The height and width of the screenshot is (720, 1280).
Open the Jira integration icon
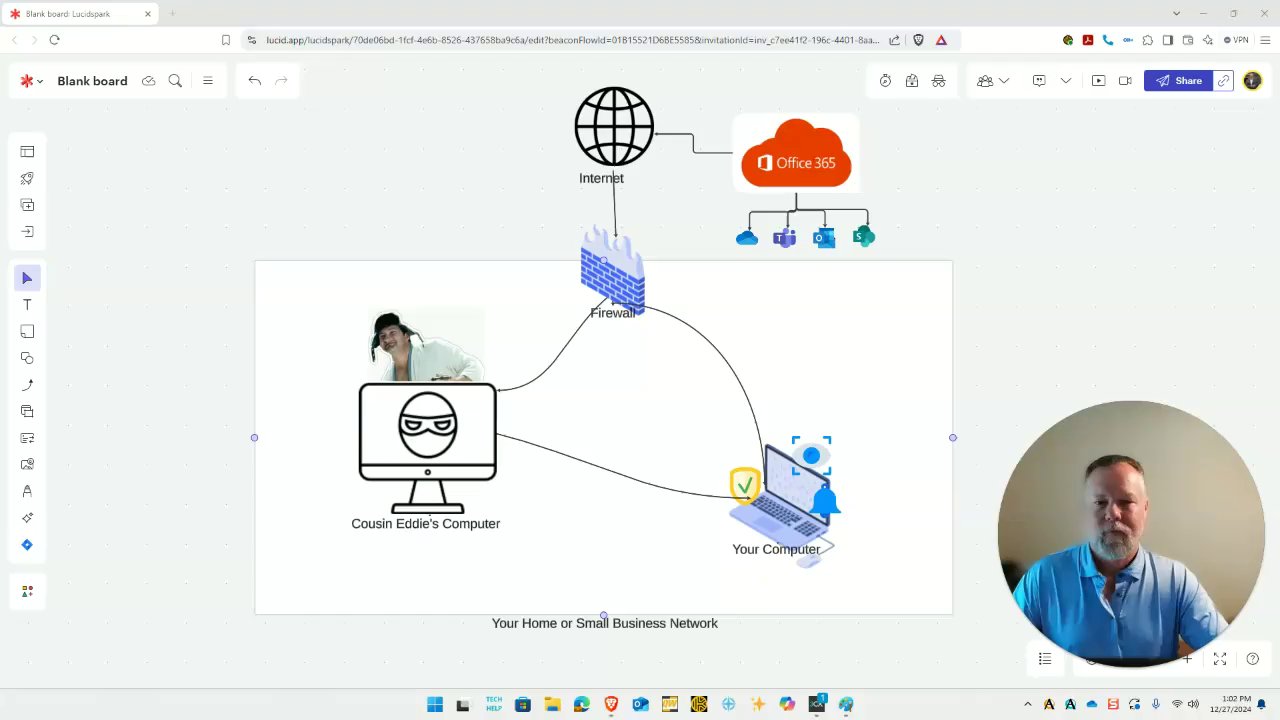[27, 545]
